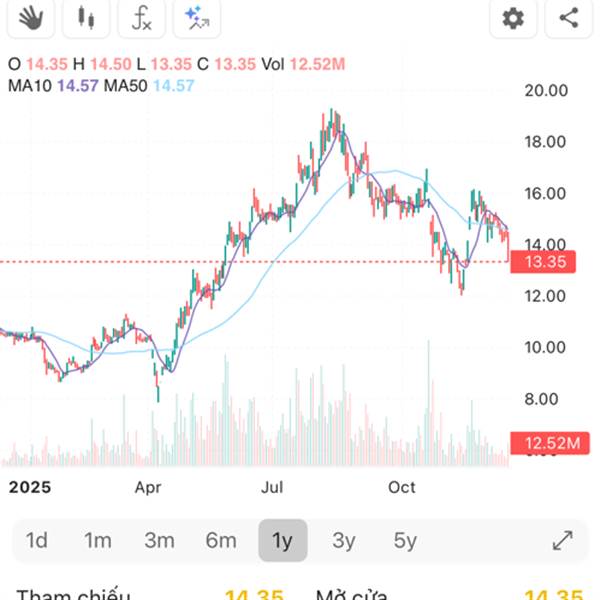The width and height of the screenshot is (600, 600).
Task: Choose the 3y time range
Action: (343, 541)
